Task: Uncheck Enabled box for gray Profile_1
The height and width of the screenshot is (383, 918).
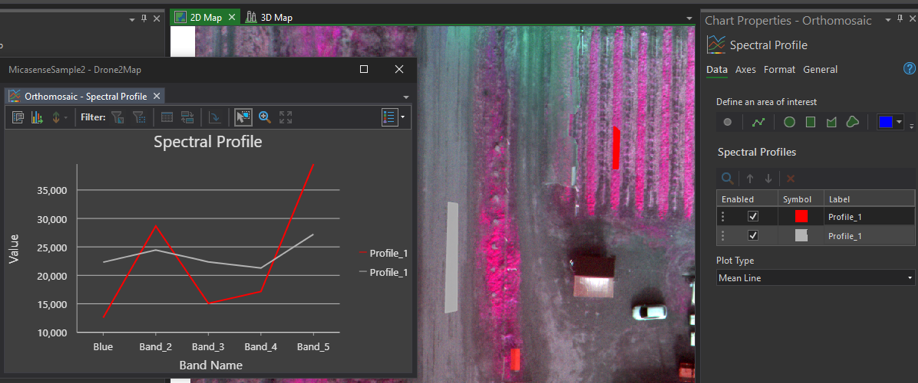Action: [x=753, y=235]
